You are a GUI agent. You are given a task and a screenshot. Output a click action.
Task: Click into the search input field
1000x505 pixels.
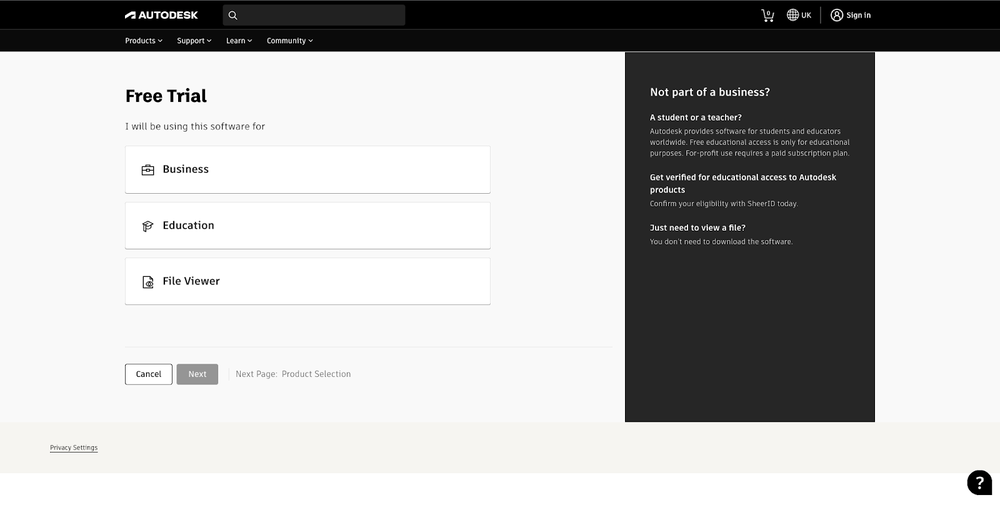tap(320, 15)
